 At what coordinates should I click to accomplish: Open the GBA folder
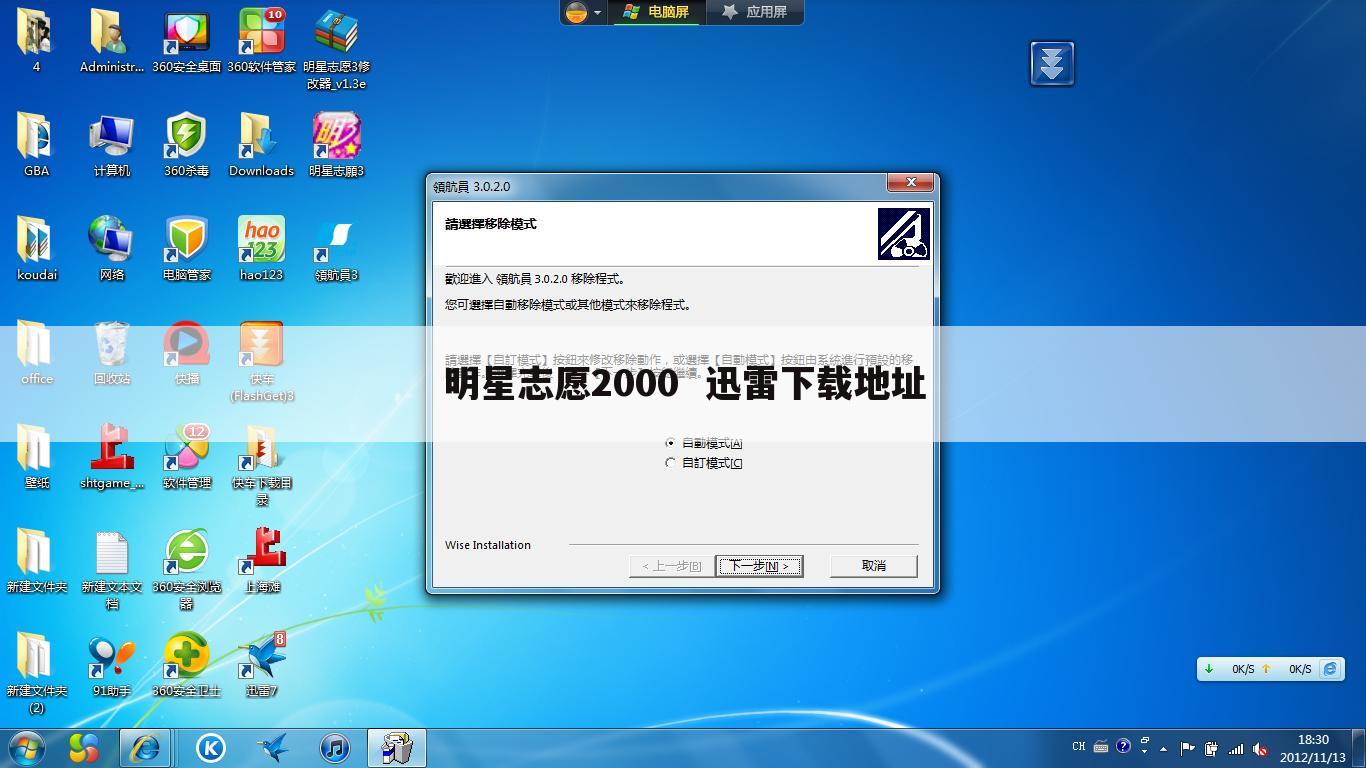coord(36,144)
